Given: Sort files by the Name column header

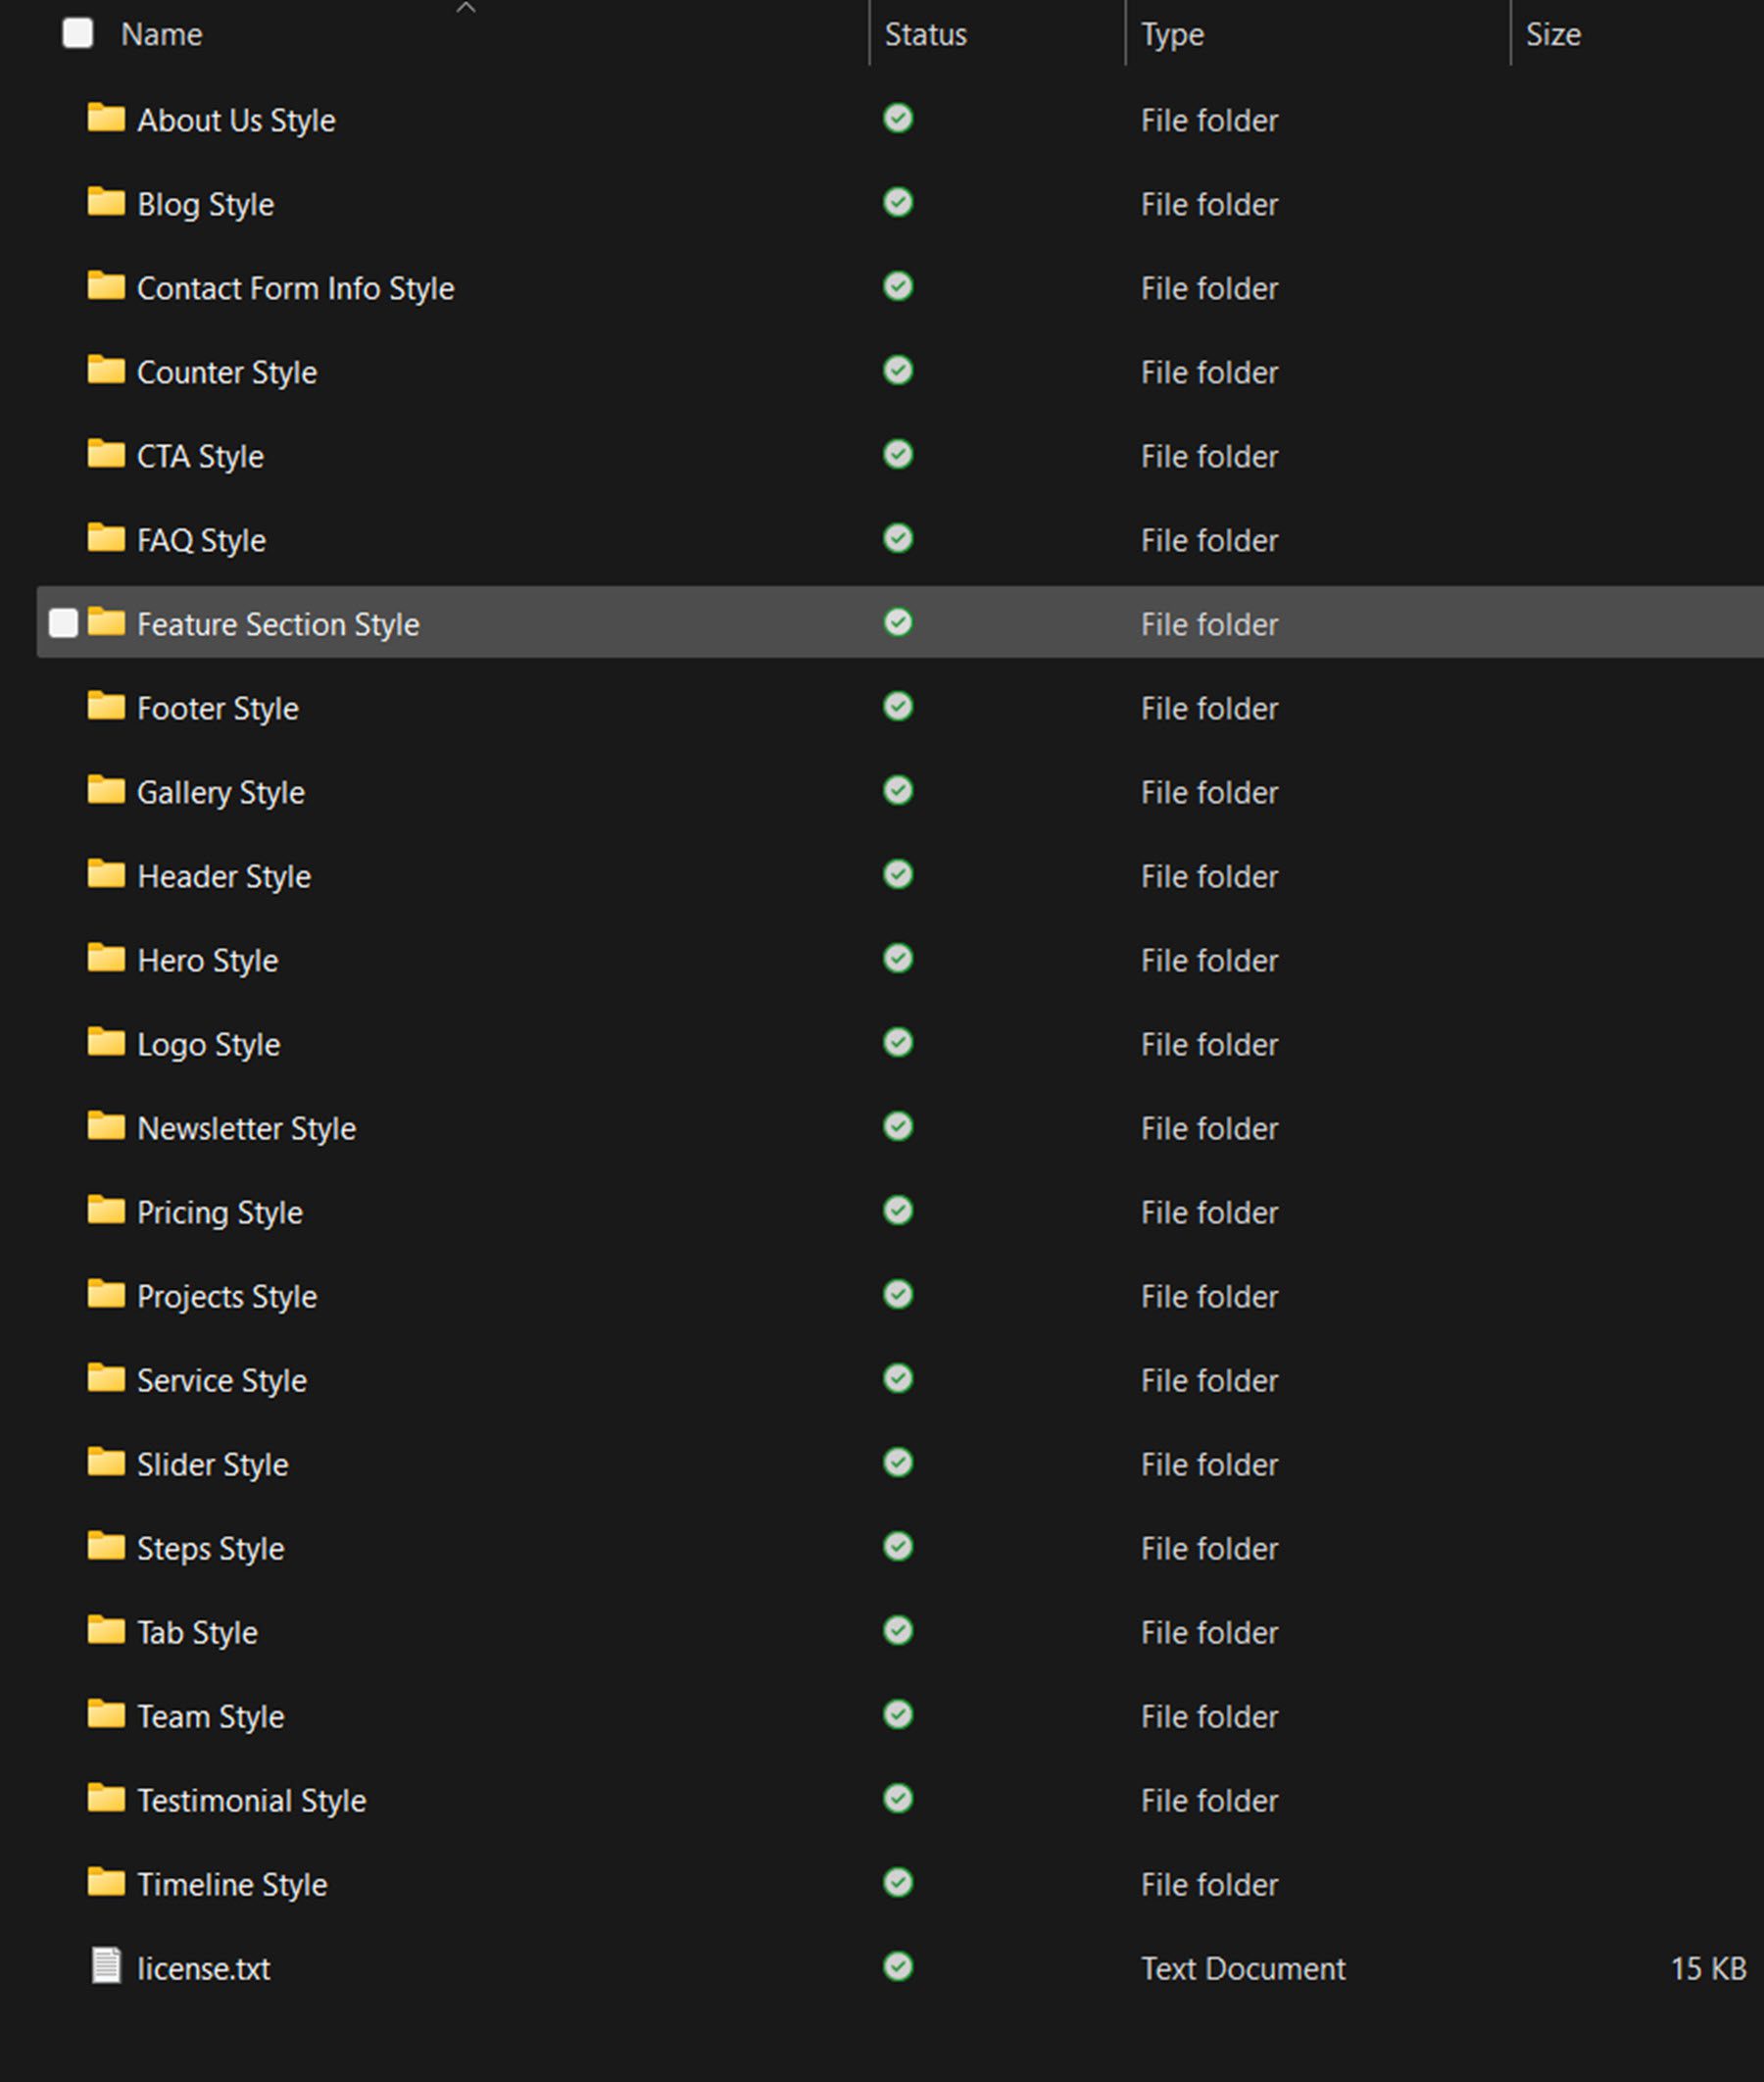Looking at the screenshot, I should (x=162, y=35).
